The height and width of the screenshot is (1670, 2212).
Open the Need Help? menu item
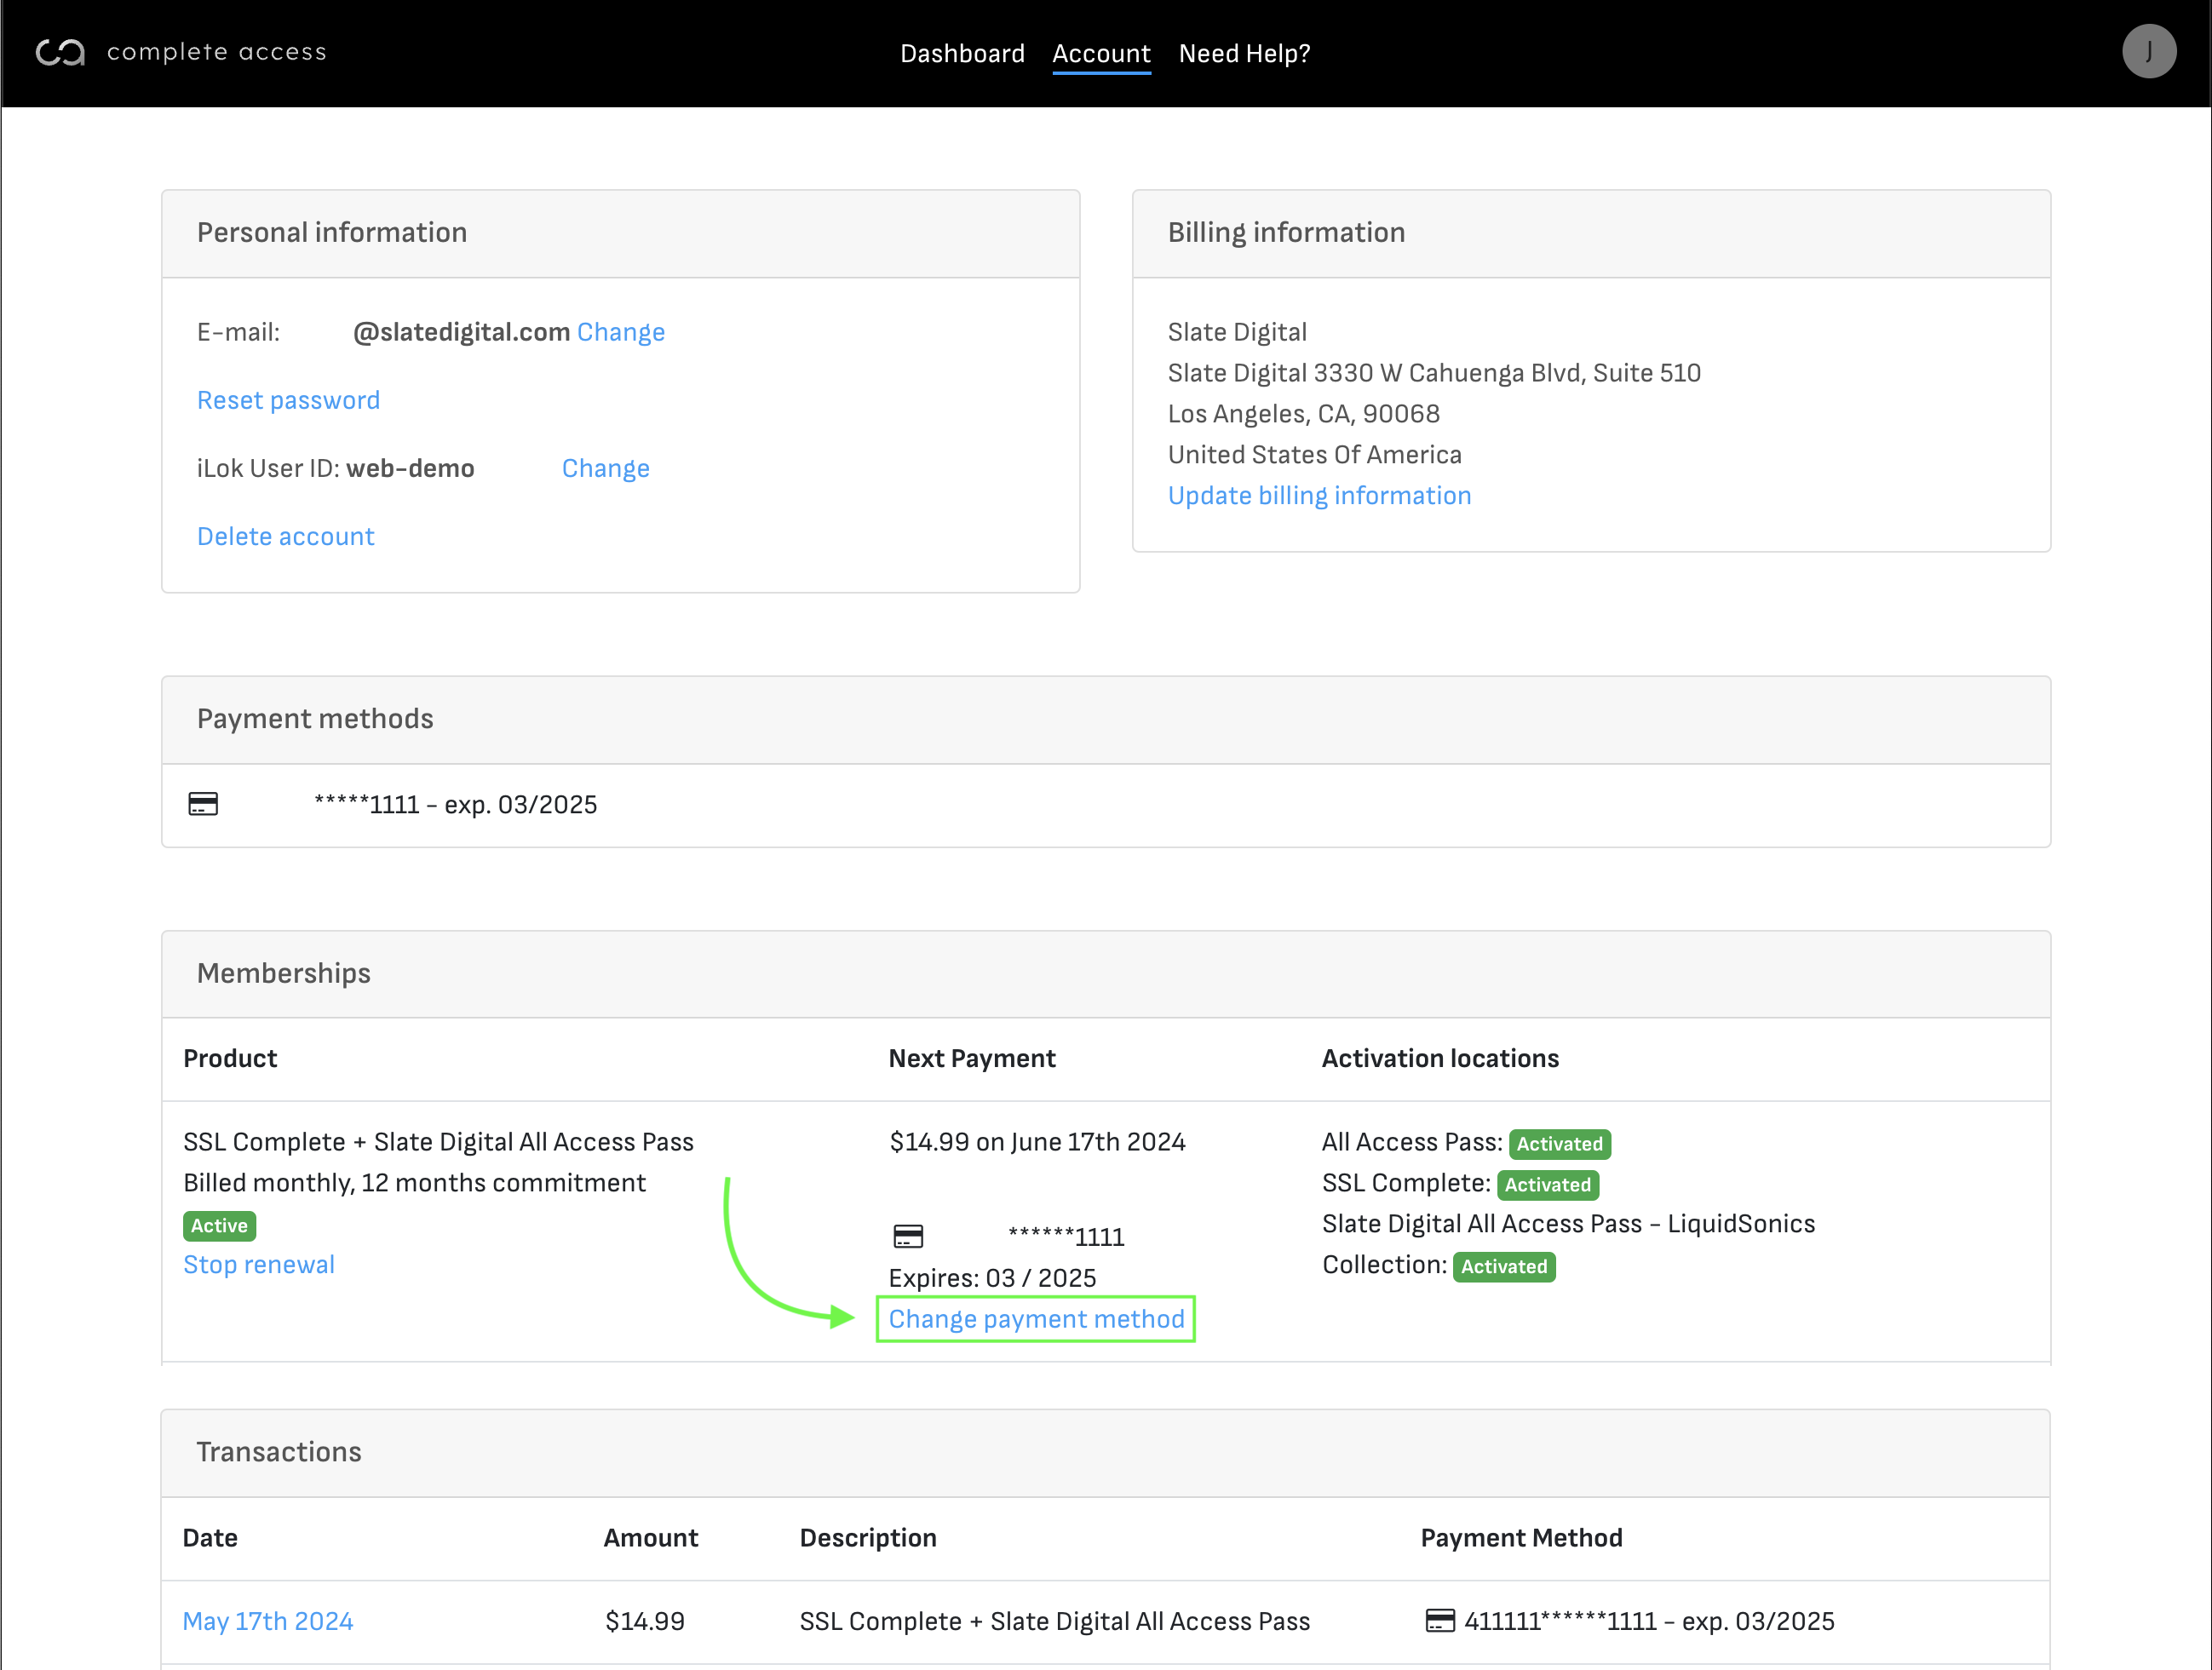tap(1244, 54)
